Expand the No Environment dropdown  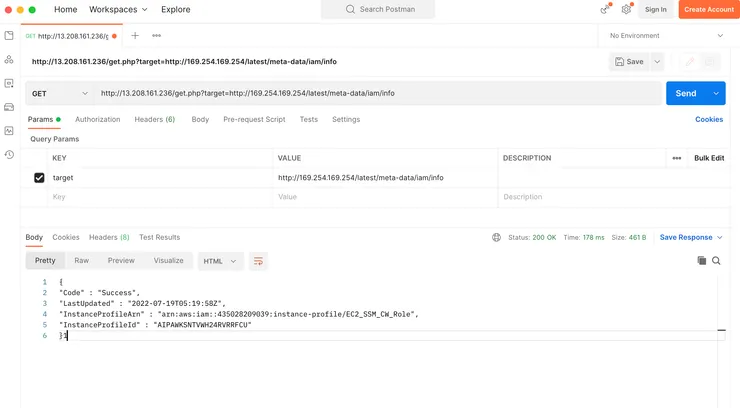pyautogui.click(x=665, y=36)
